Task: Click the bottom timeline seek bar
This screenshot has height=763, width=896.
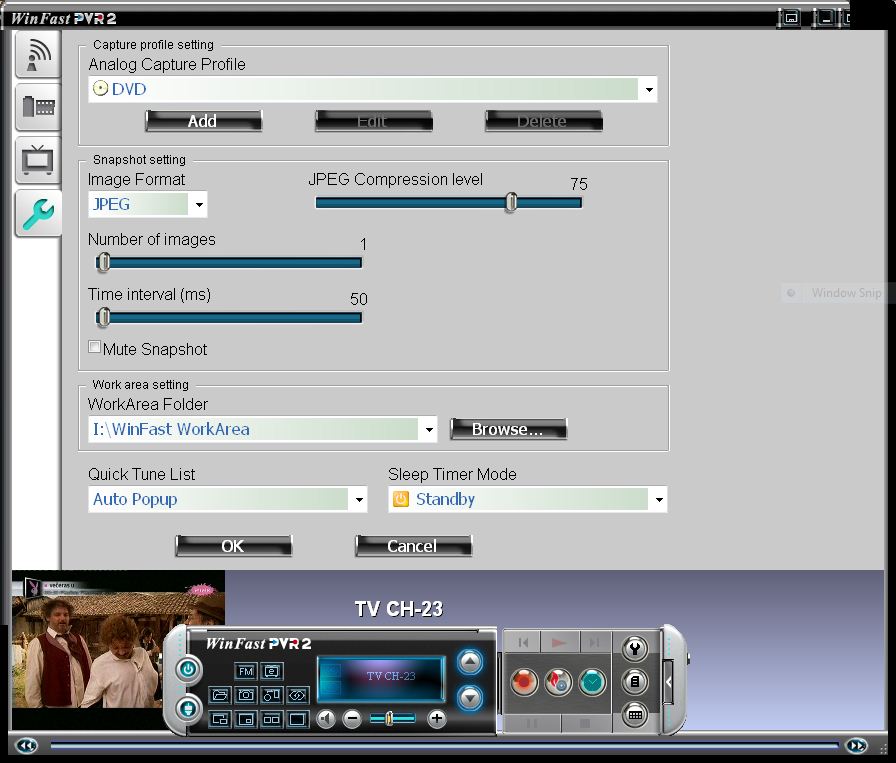Action: pyautogui.click(x=444, y=745)
